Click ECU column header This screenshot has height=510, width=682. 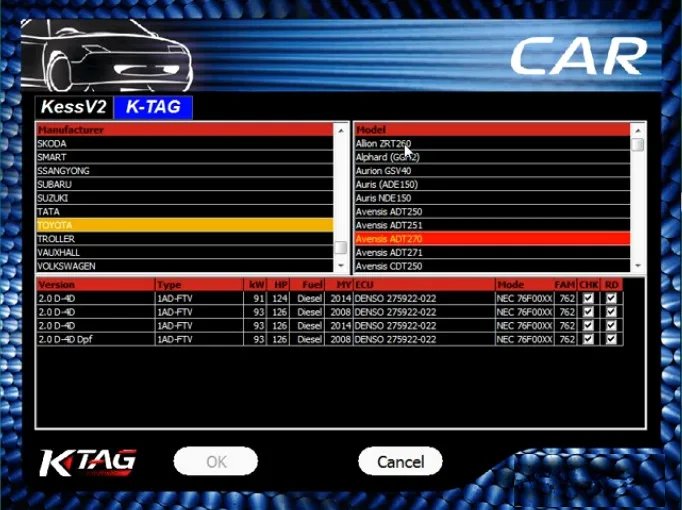424,285
